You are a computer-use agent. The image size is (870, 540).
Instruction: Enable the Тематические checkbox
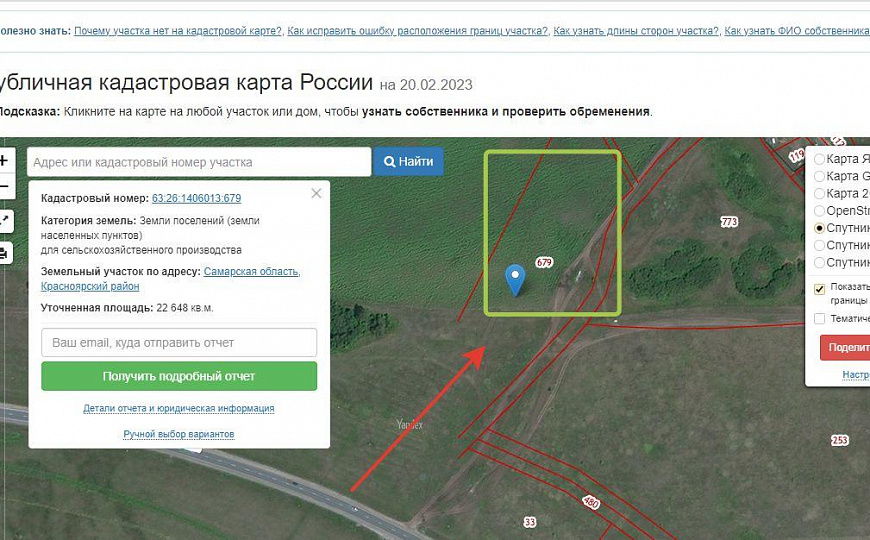[x=820, y=319]
